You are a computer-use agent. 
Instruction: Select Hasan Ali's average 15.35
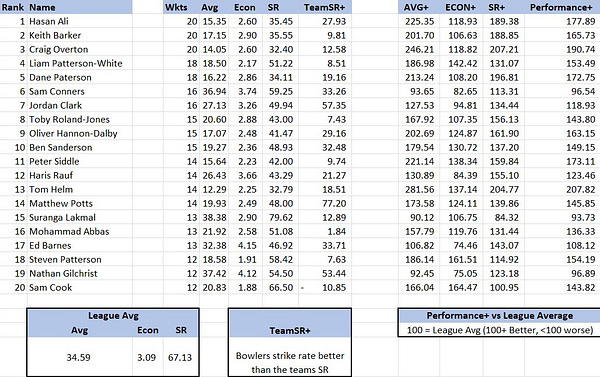tap(214, 21)
